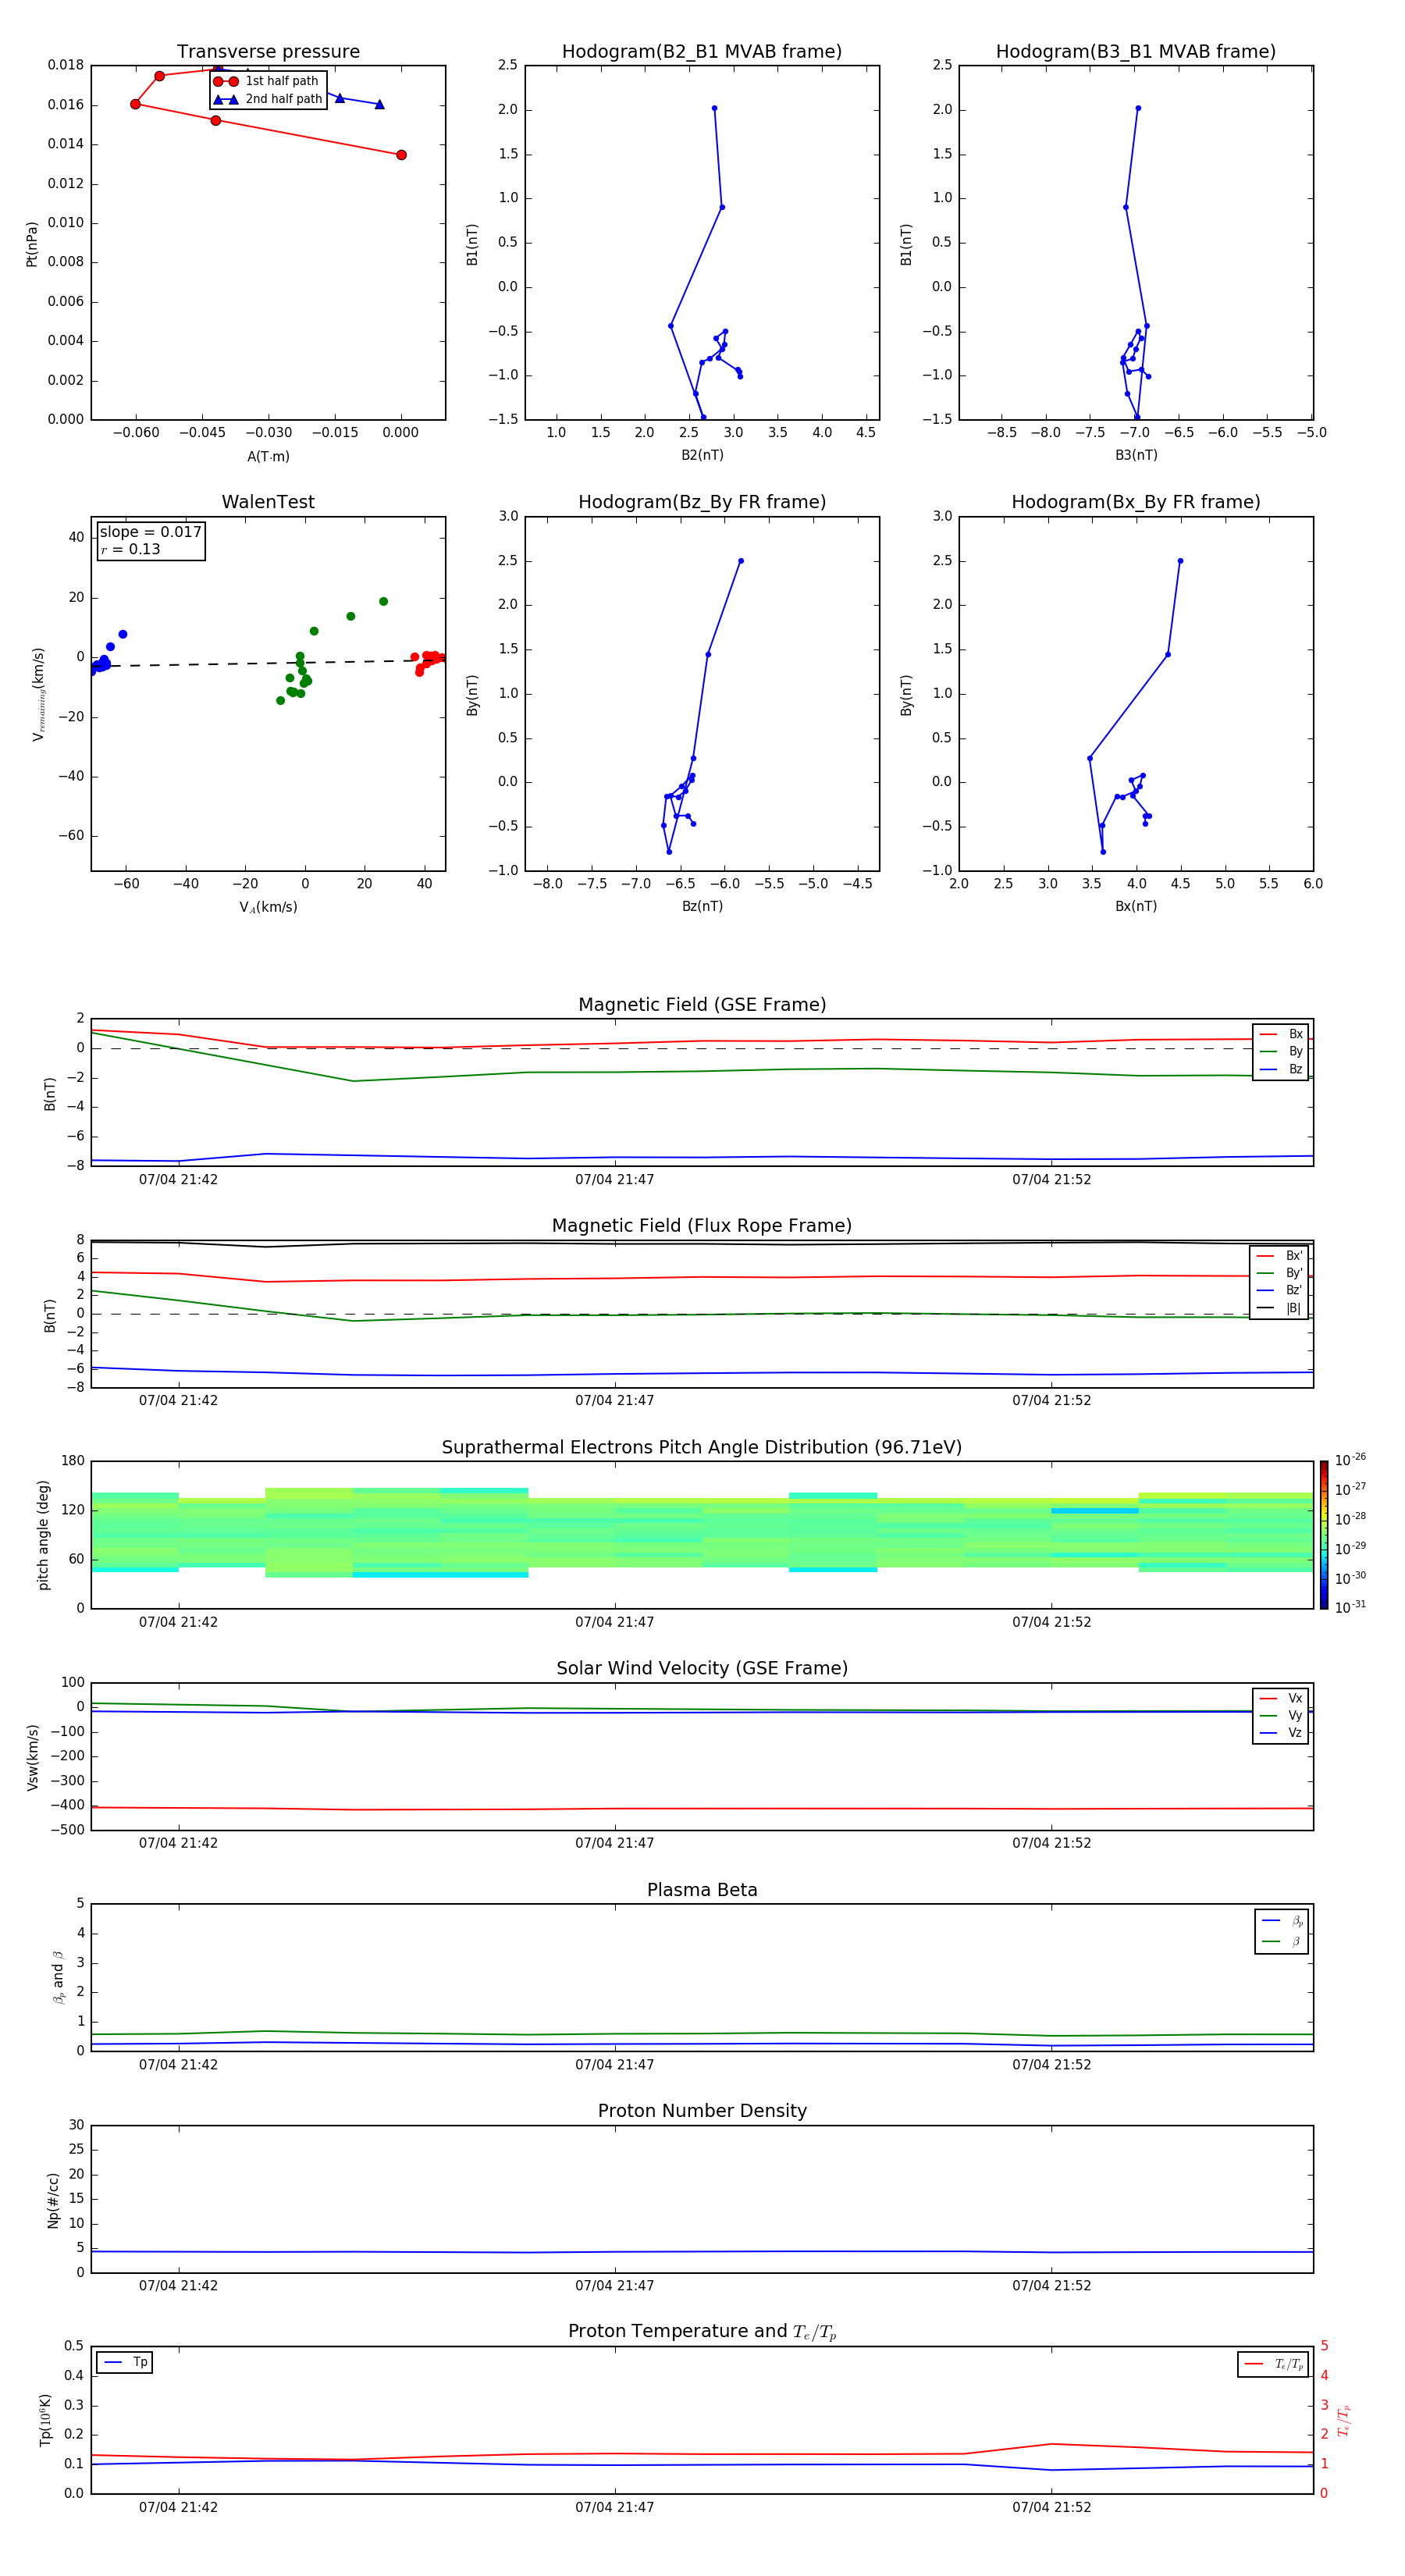Click the highest green point in WalenTest plot

coord(383,602)
